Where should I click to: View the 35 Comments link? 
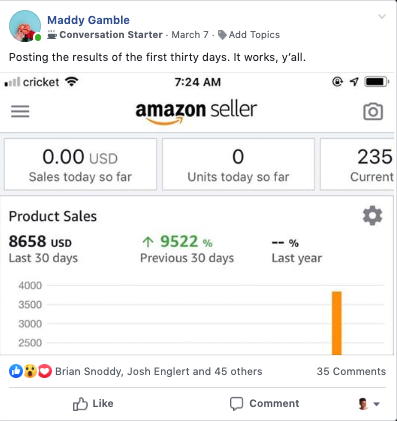point(351,371)
